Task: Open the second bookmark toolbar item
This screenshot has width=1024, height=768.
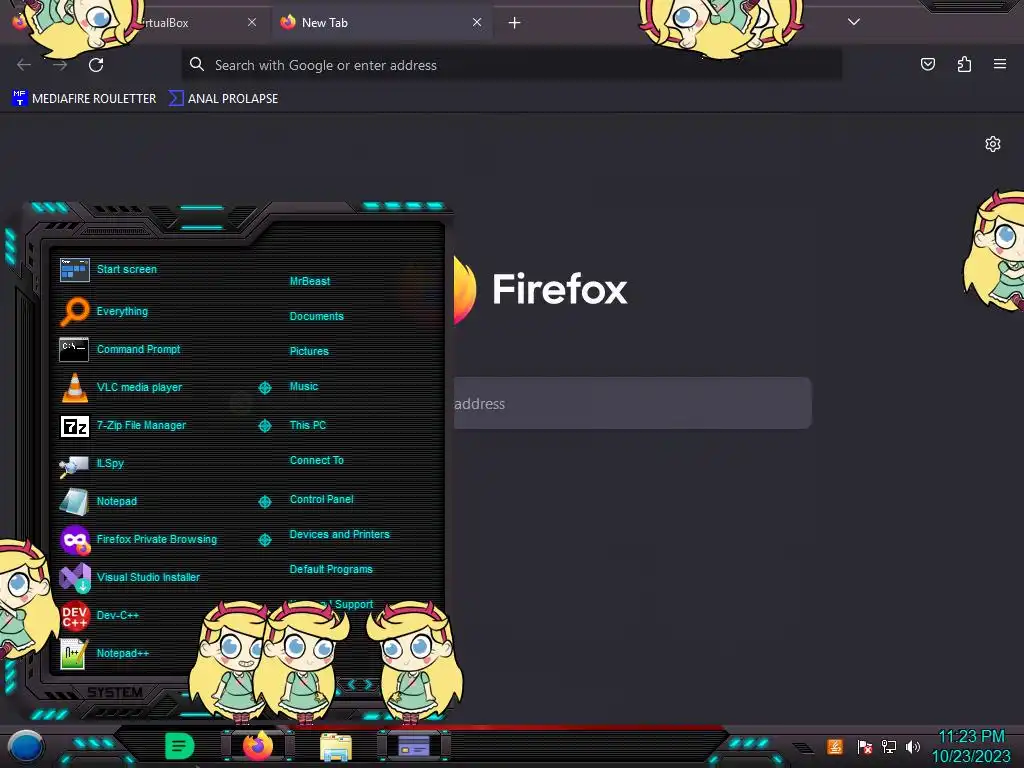Action: tap(223, 99)
